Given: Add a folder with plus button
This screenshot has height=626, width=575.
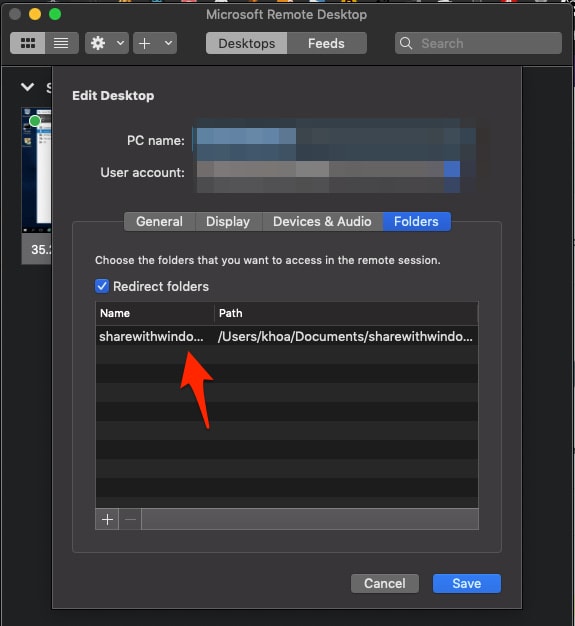Looking at the screenshot, I should (107, 519).
